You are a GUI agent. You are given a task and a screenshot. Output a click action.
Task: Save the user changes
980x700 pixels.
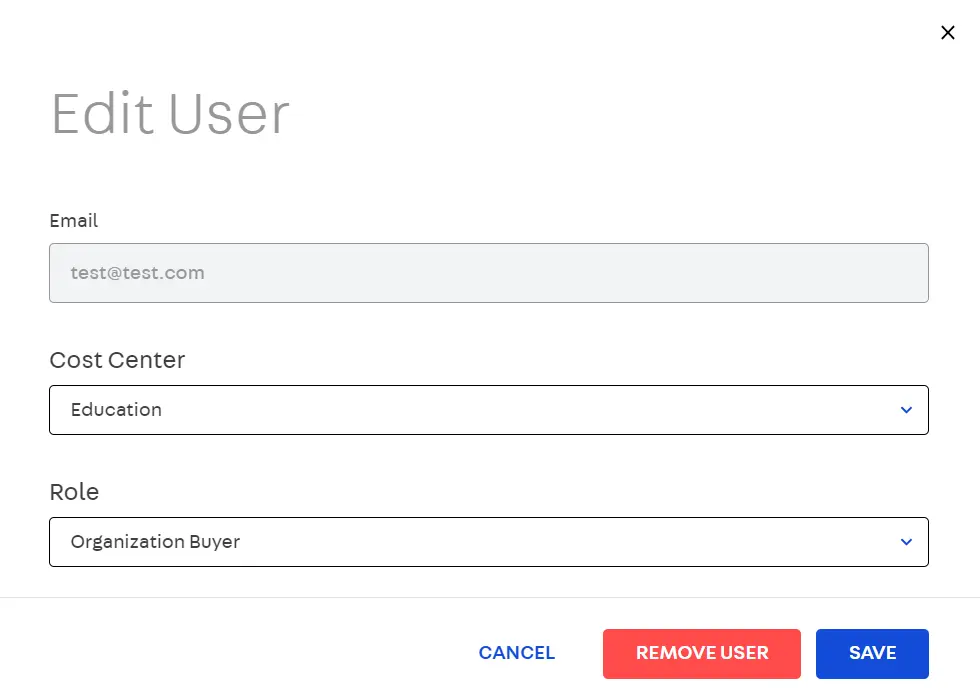872,653
